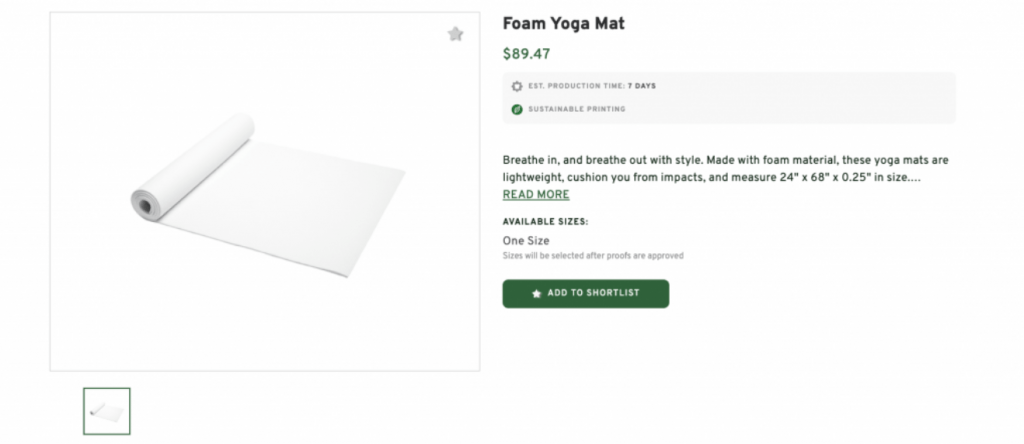Expand description with READ MORE link
The height and width of the screenshot is (444, 1024).
(x=536, y=195)
